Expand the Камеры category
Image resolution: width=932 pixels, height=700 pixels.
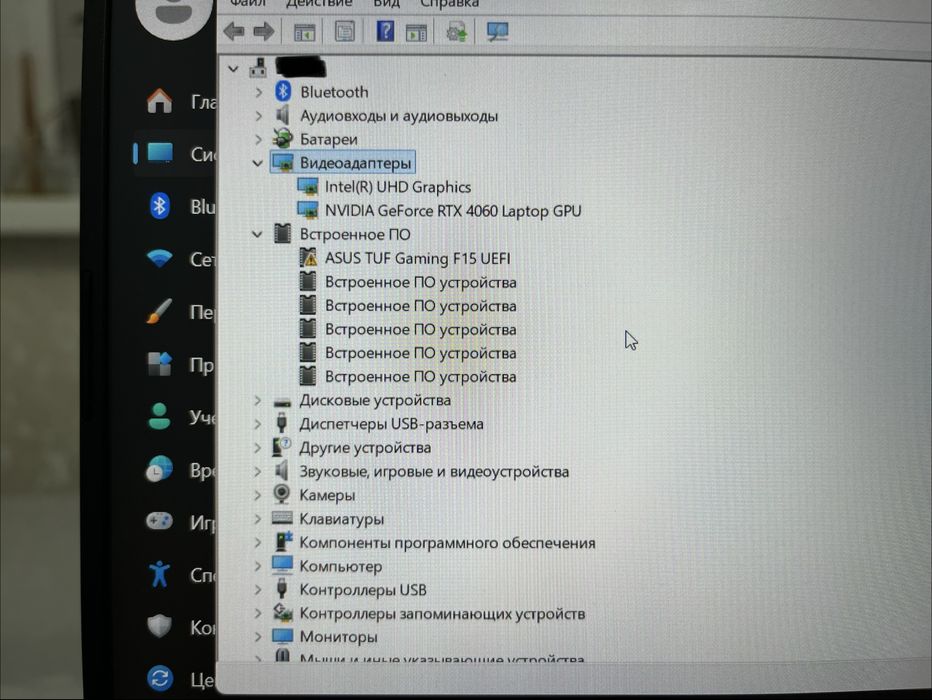point(257,496)
